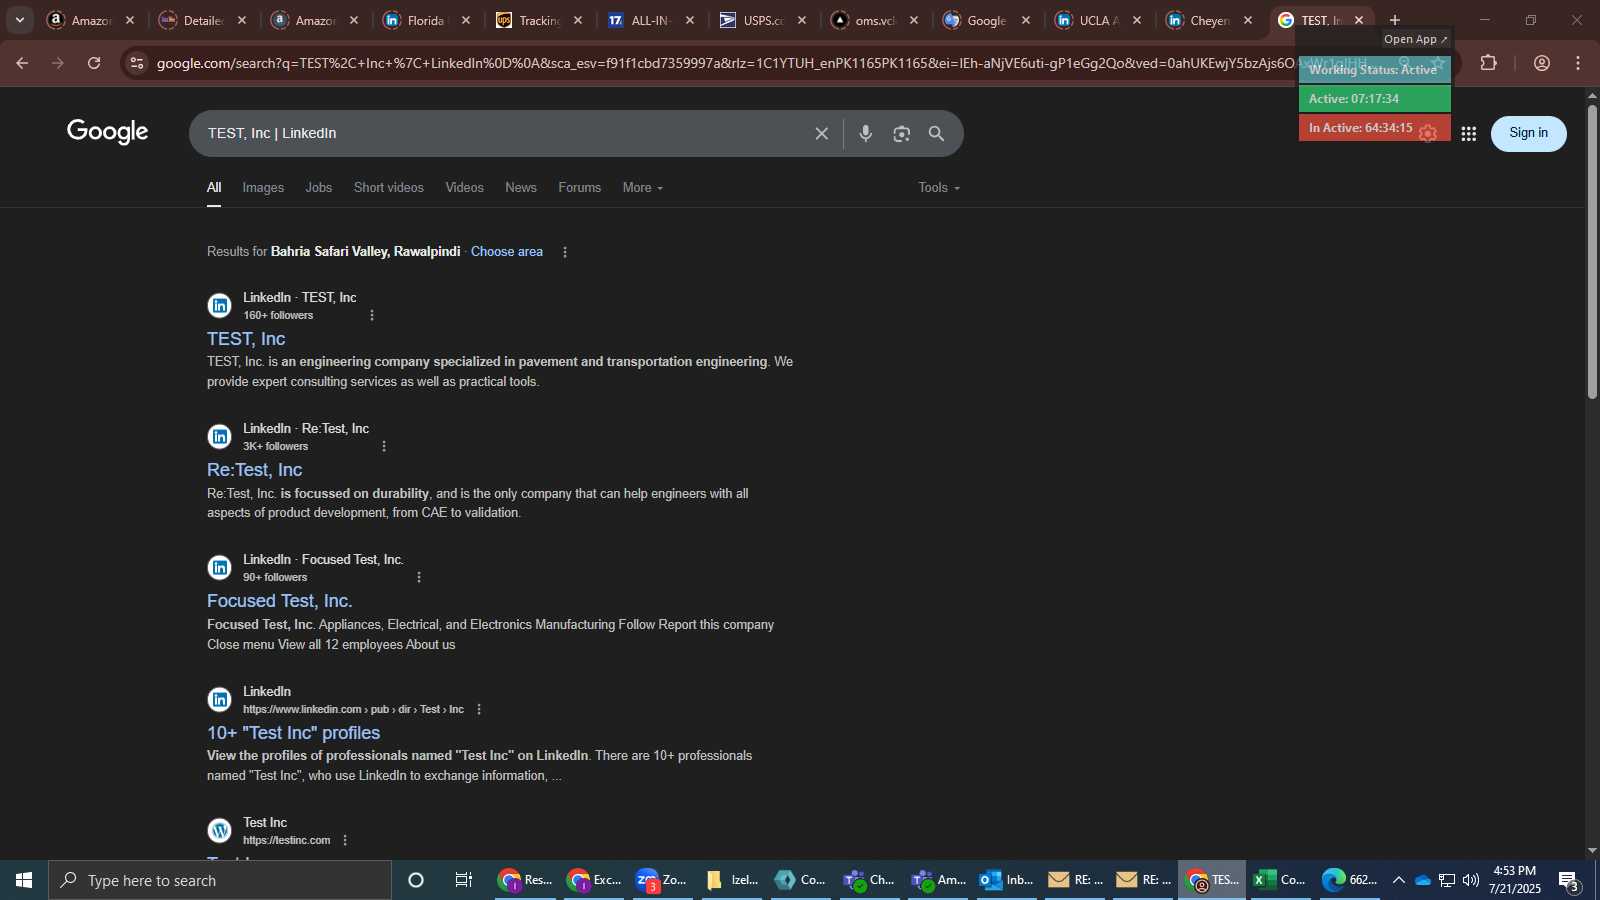1600x900 pixels.
Task: Reload the page with refresh icon
Action: 94,63
